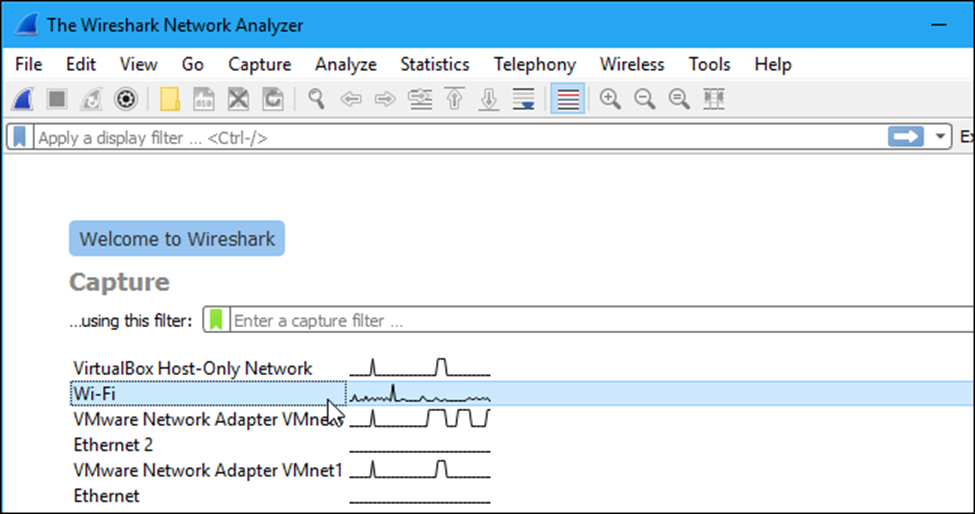Screen dimensions: 975x514
Task: Select the Ethernet 2 interface
Action: point(113,444)
